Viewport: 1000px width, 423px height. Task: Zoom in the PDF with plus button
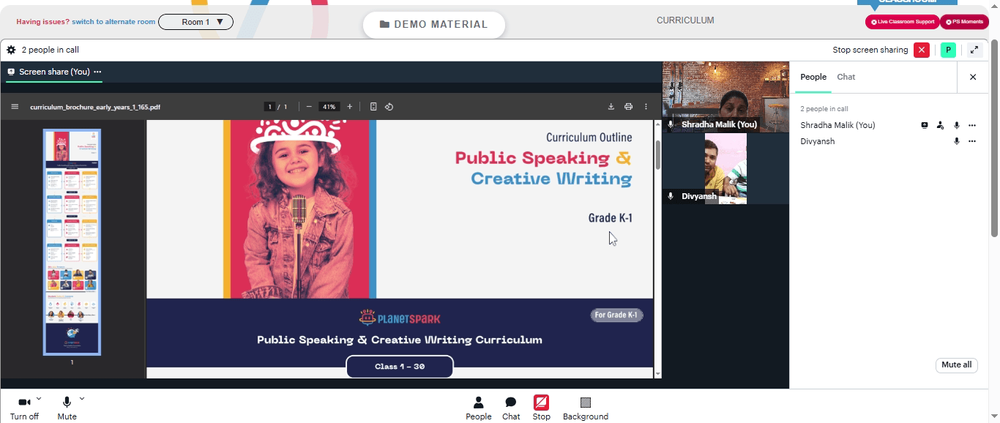pyautogui.click(x=349, y=107)
